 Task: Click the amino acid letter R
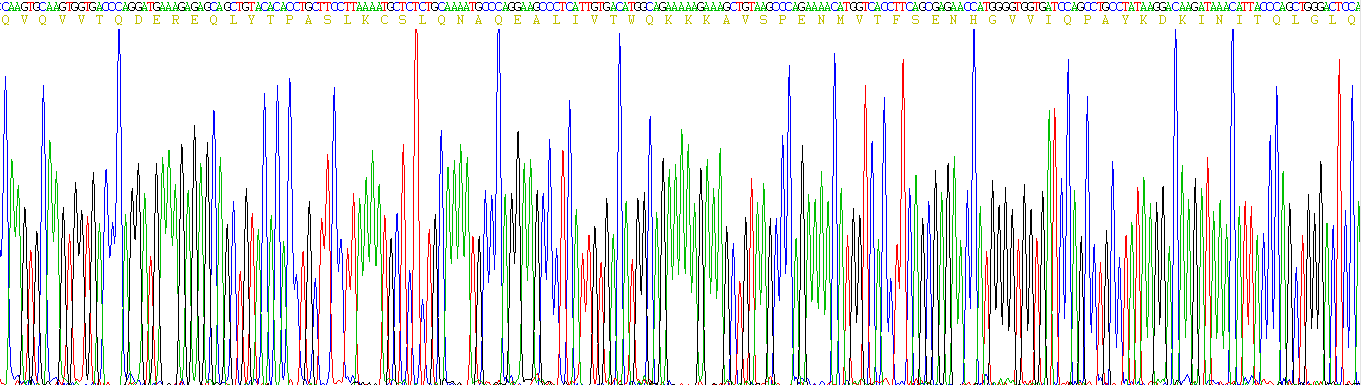coord(175,20)
